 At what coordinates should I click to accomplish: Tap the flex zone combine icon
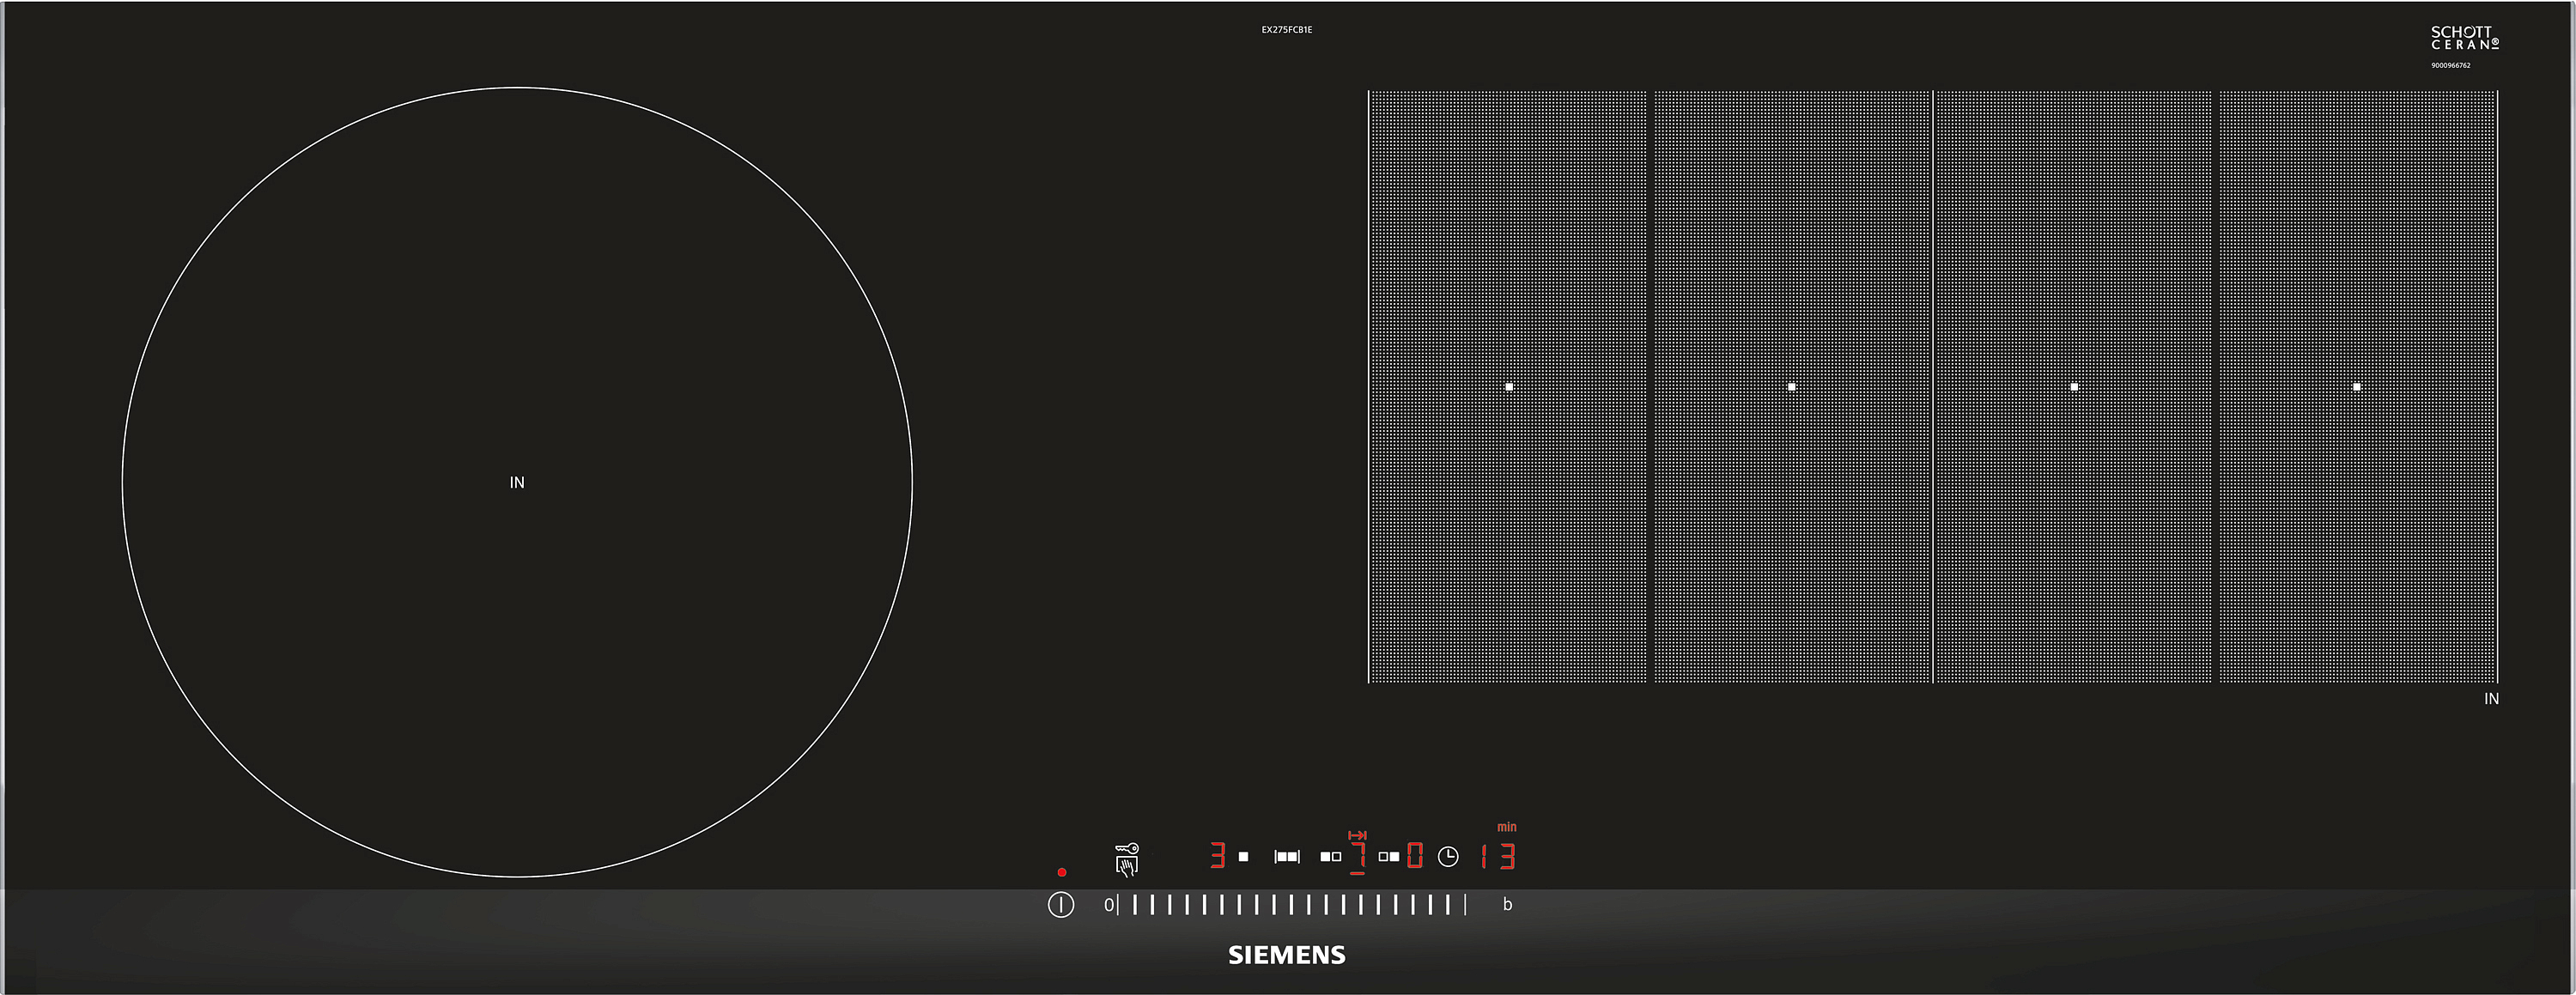[x=1287, y=857]
